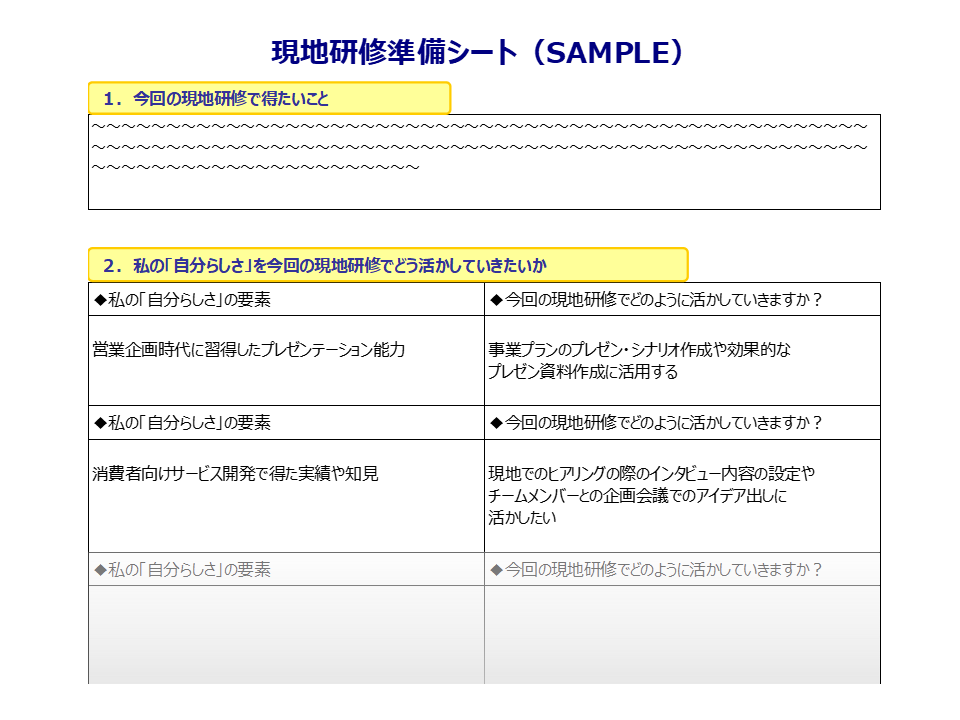Image resolution: width=960 pixels, height=720 pixels.
Task: Select the yellow 今回の現地研修で得たいこと heading box
Action: [x=269, y=98]
